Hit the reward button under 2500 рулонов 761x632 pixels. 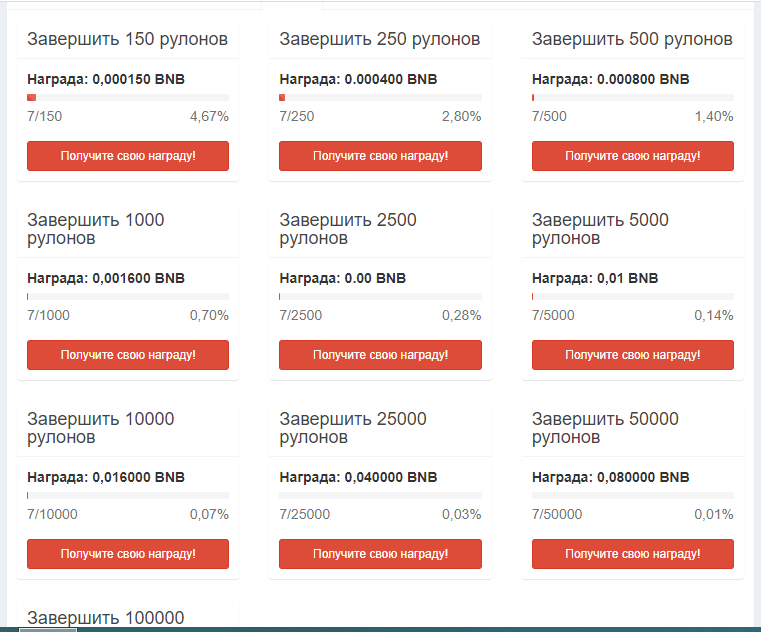pyautogui.click(x=380, y=355)
